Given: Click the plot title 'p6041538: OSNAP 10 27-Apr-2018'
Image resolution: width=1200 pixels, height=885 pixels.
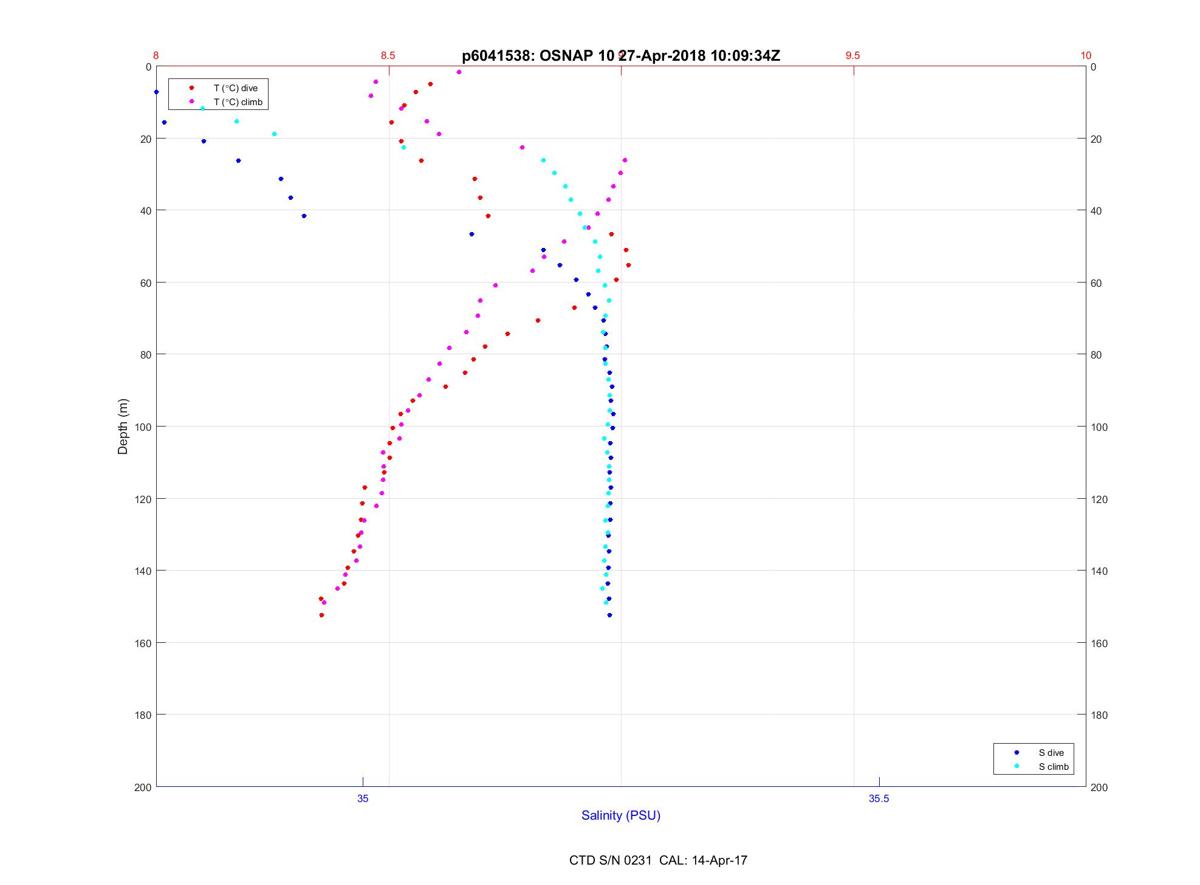Looking at the screenshot, I should coord(621,56).
